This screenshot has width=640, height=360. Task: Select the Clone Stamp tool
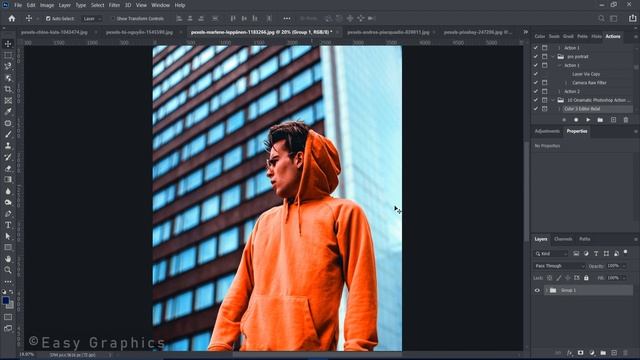tap(8, 146)
